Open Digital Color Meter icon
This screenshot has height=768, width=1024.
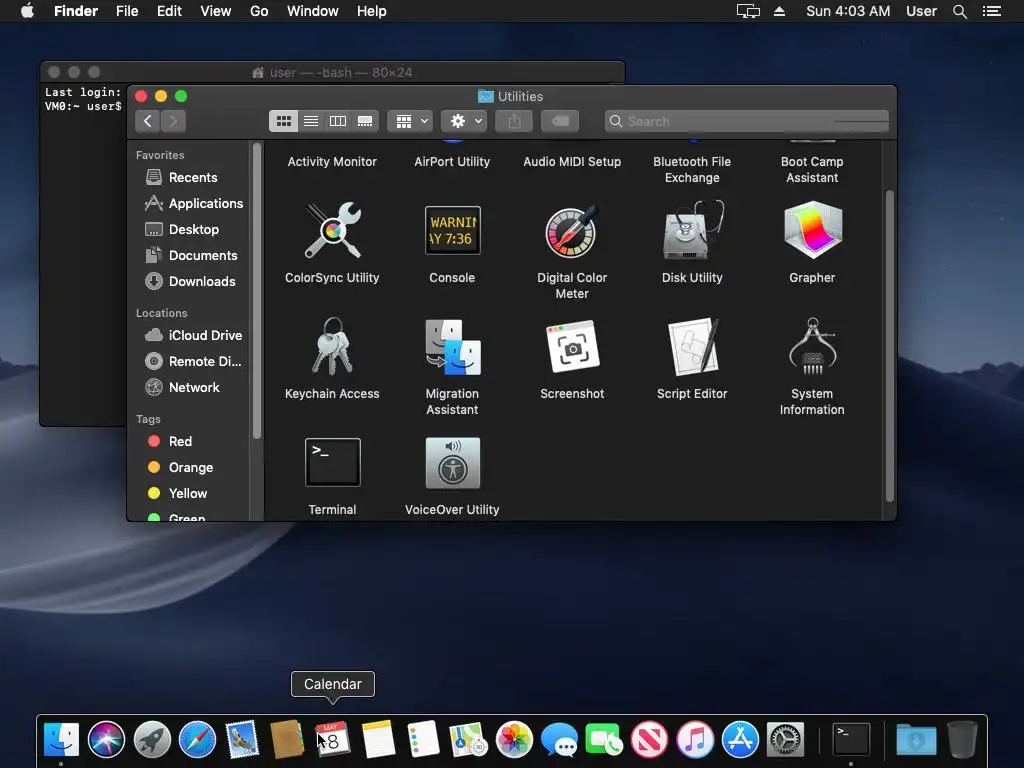coord(571,231)
